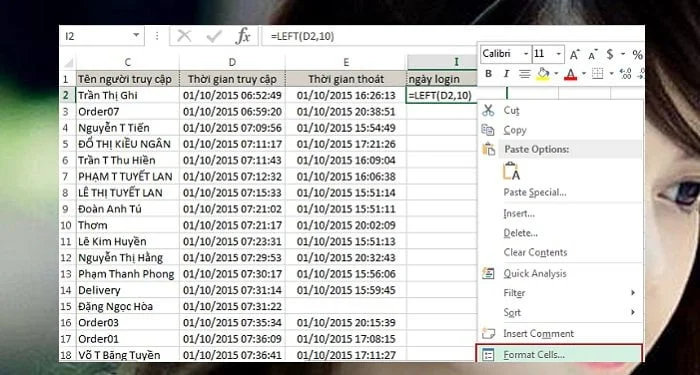This screenshot has height=375, width=700.
Task: Select column E header
Action: click(x=346, y=62)
